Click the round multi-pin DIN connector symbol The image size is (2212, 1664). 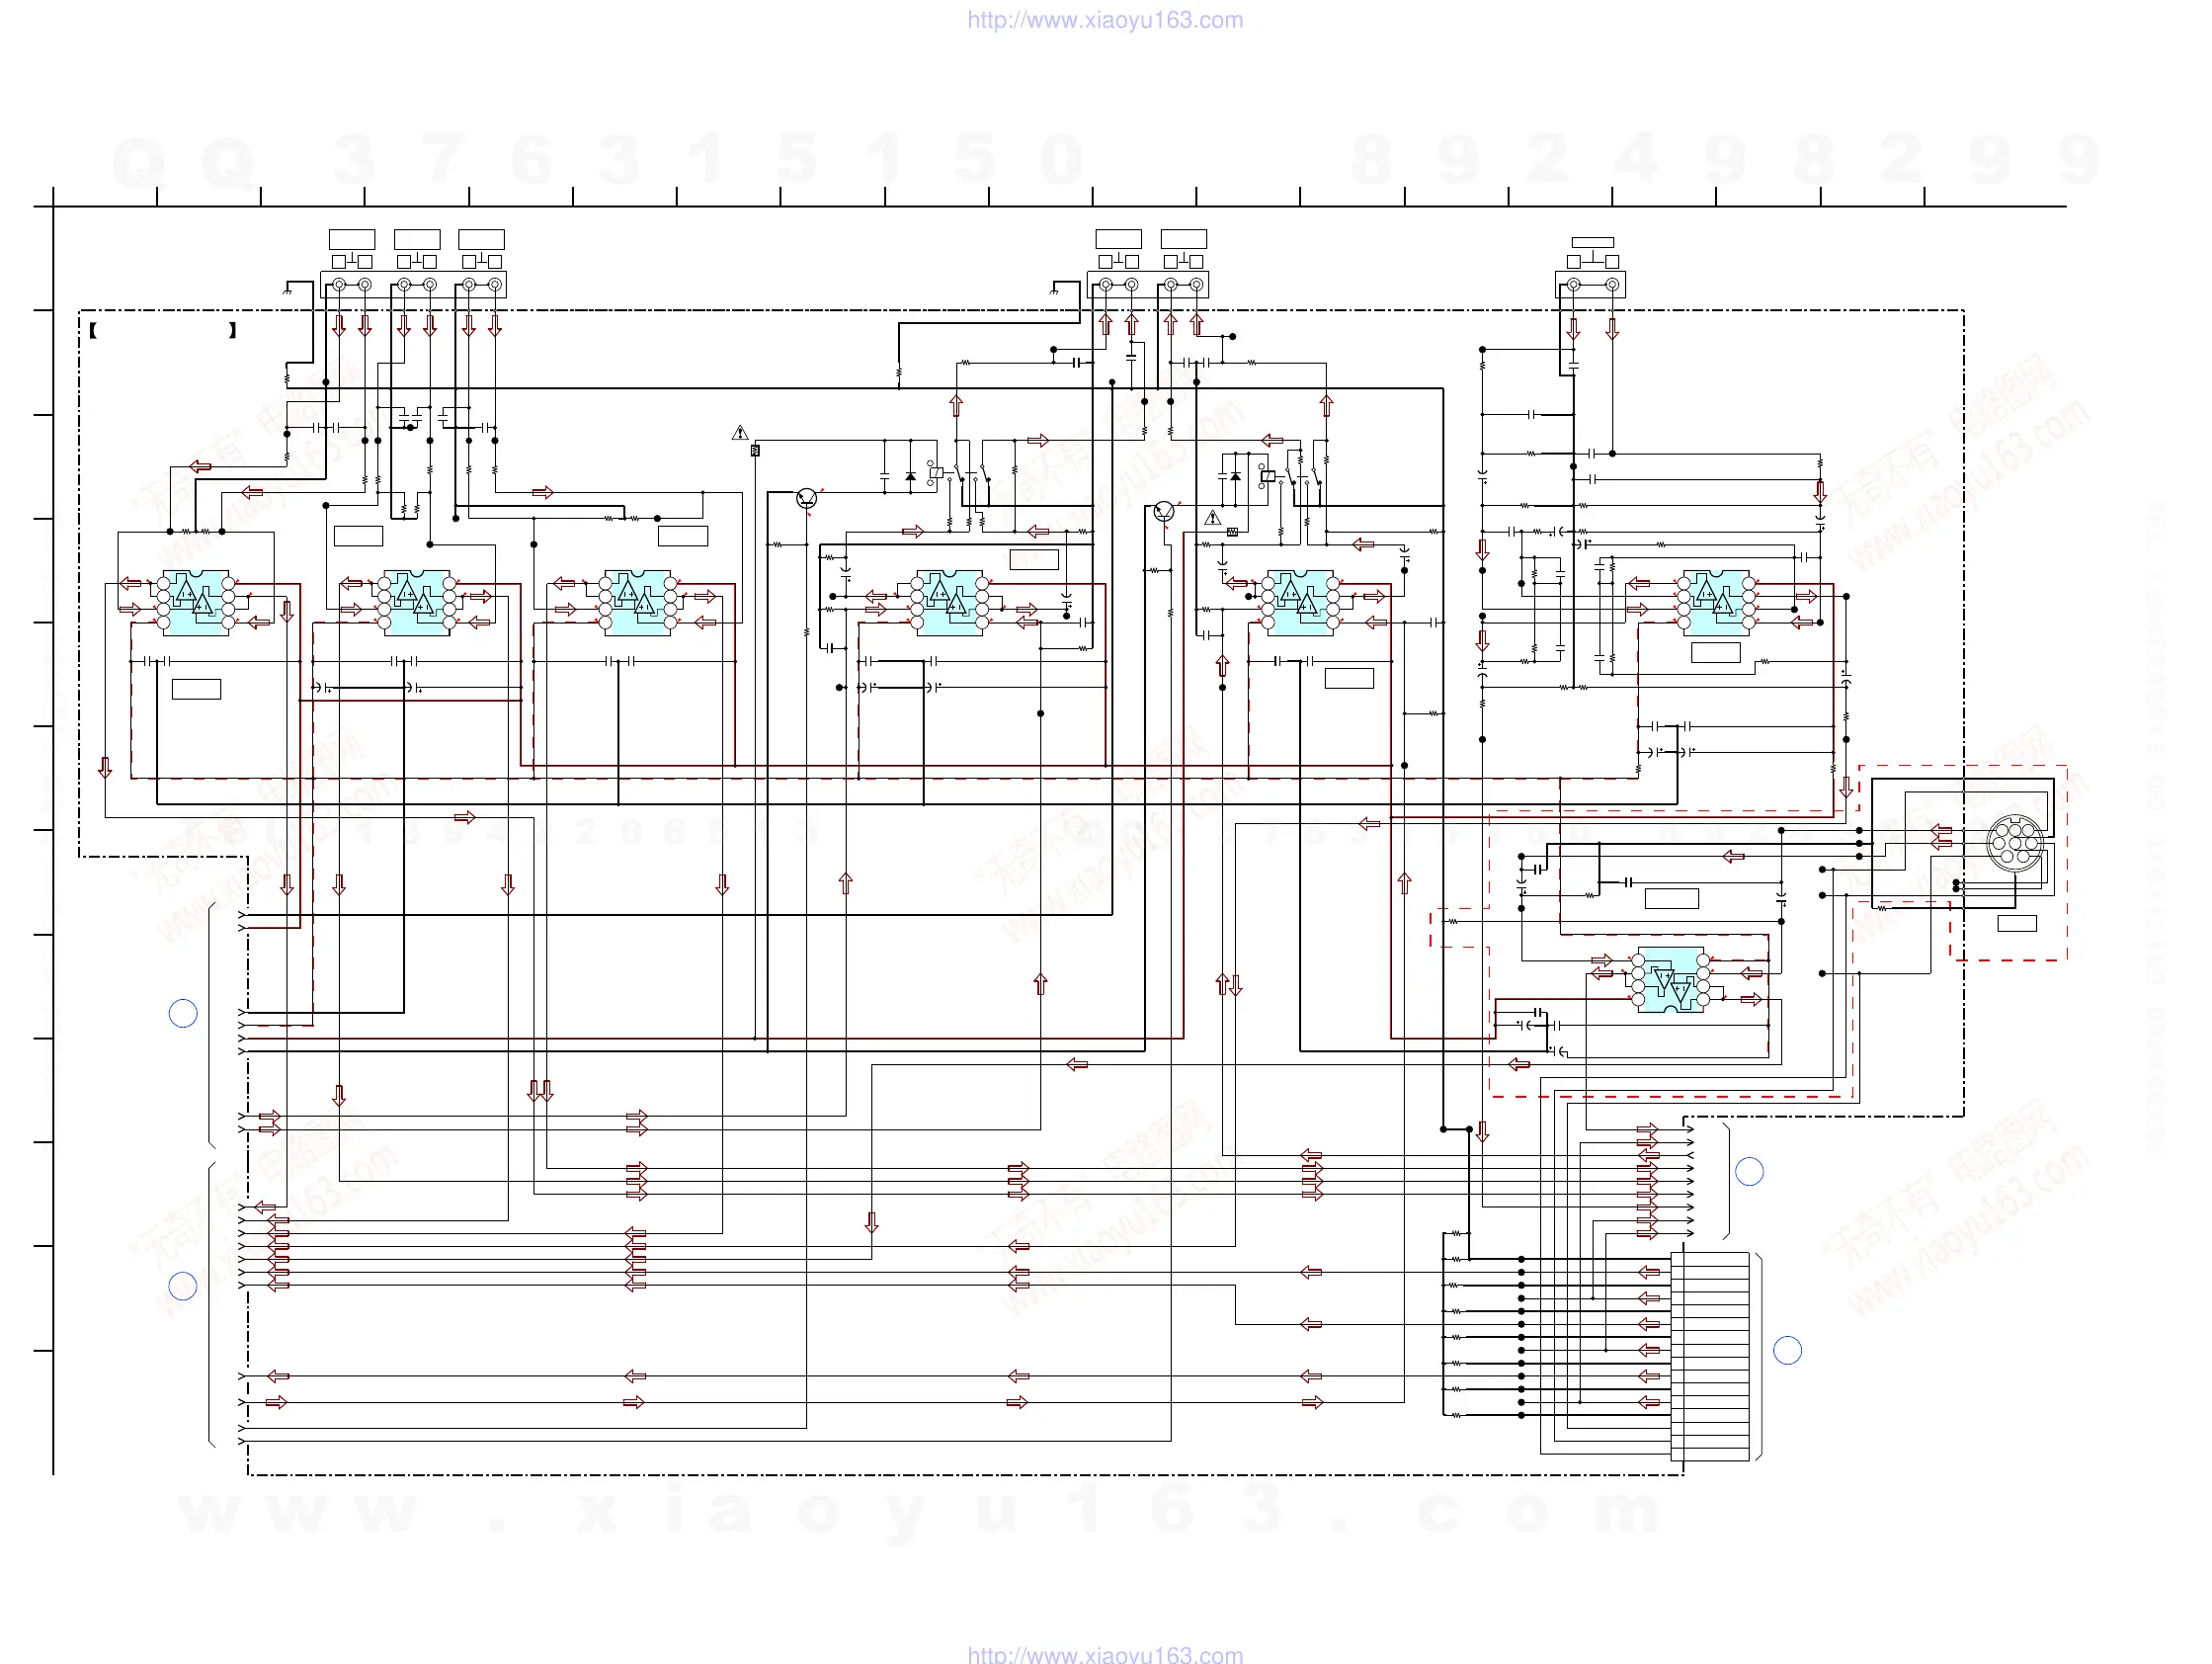coord(2014,844)
